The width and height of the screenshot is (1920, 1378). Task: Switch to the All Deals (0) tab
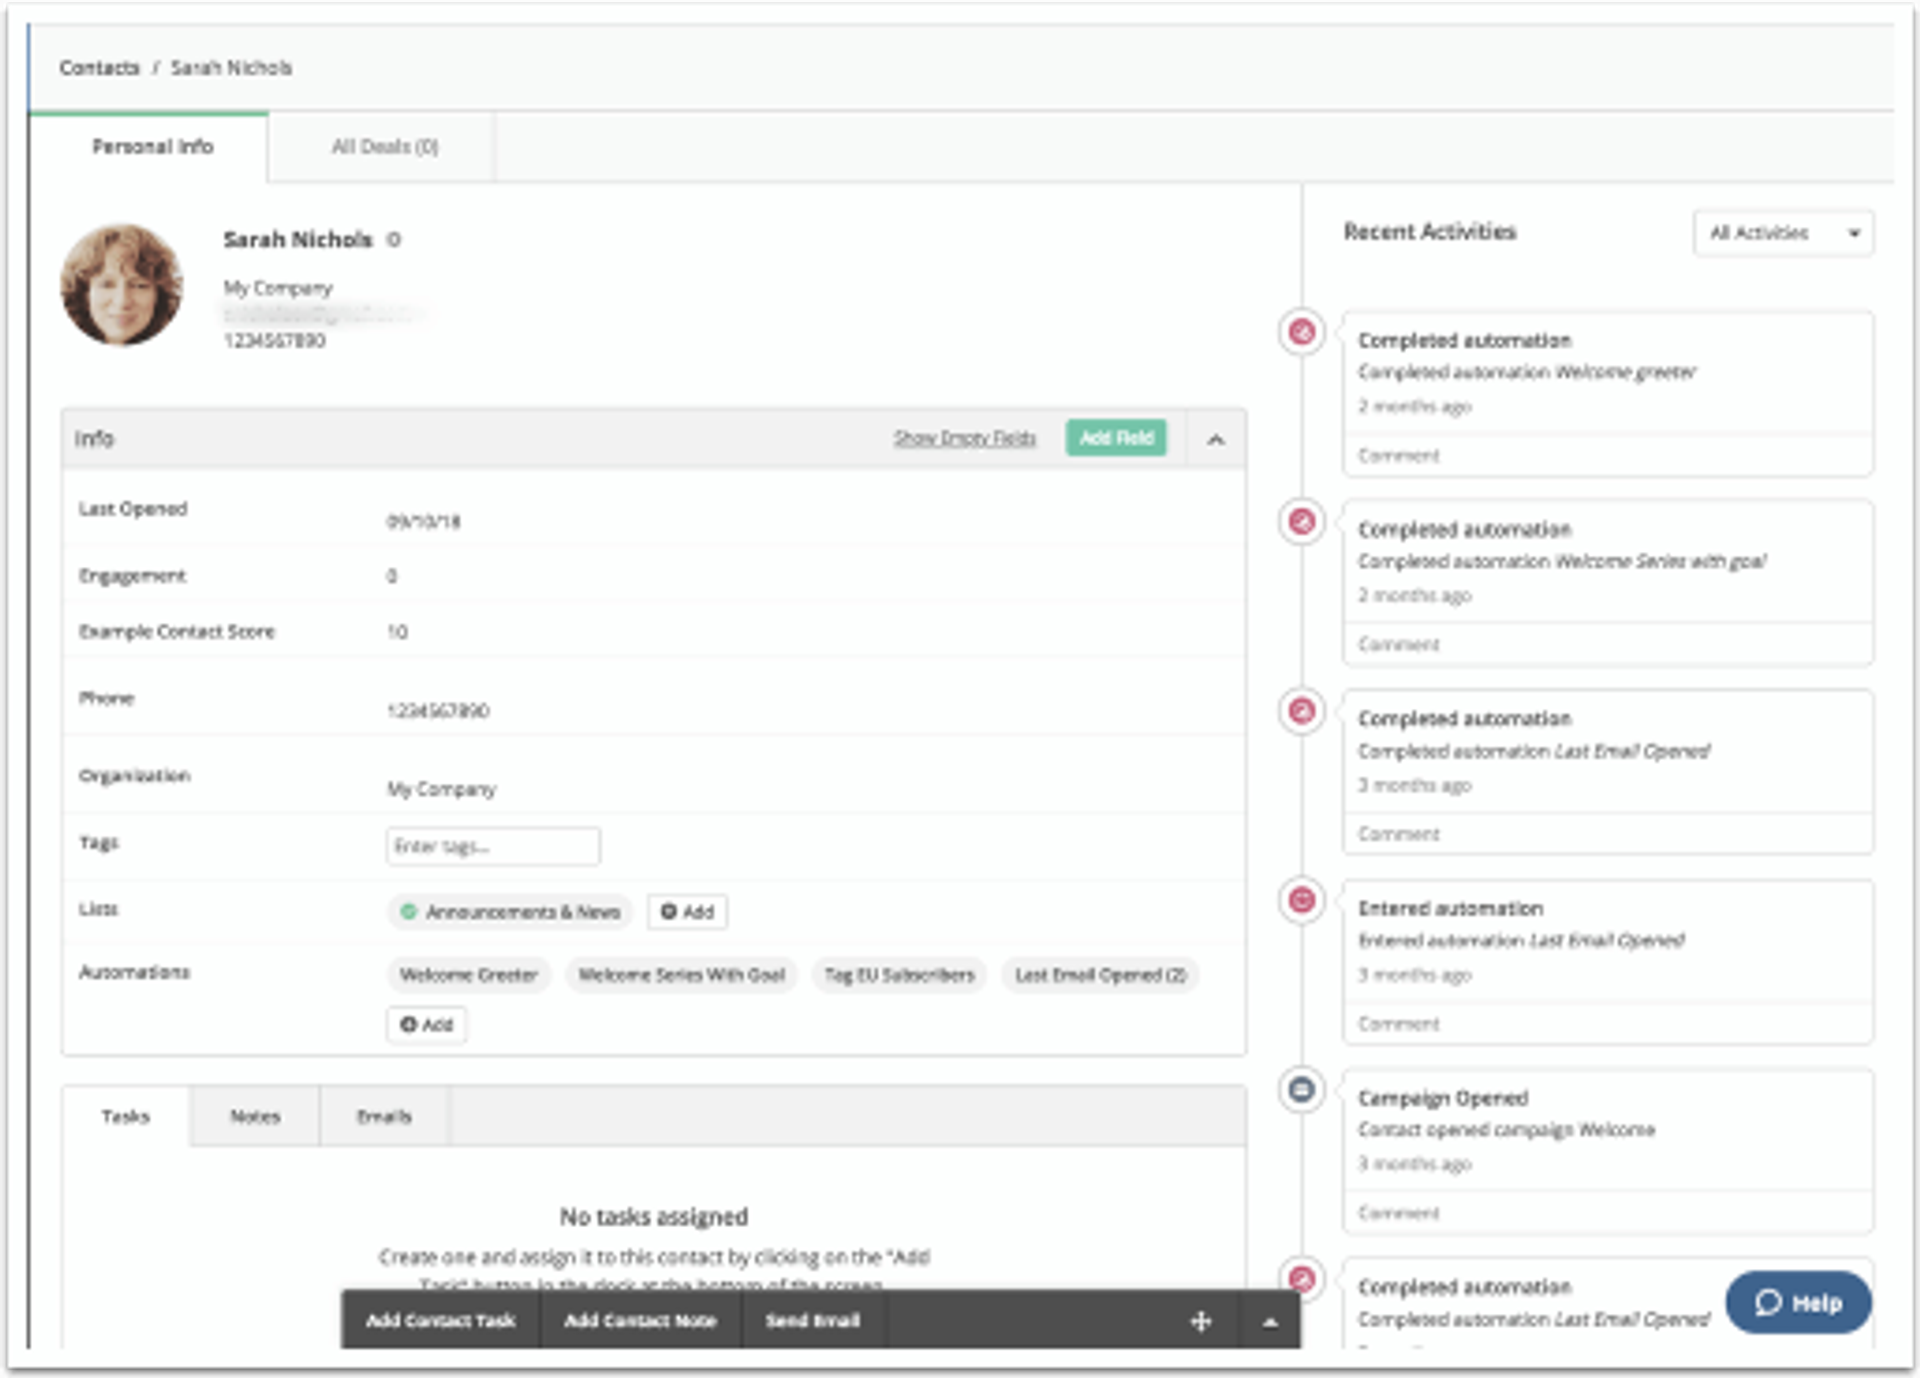pyautogui.click(x=383, y=146)
